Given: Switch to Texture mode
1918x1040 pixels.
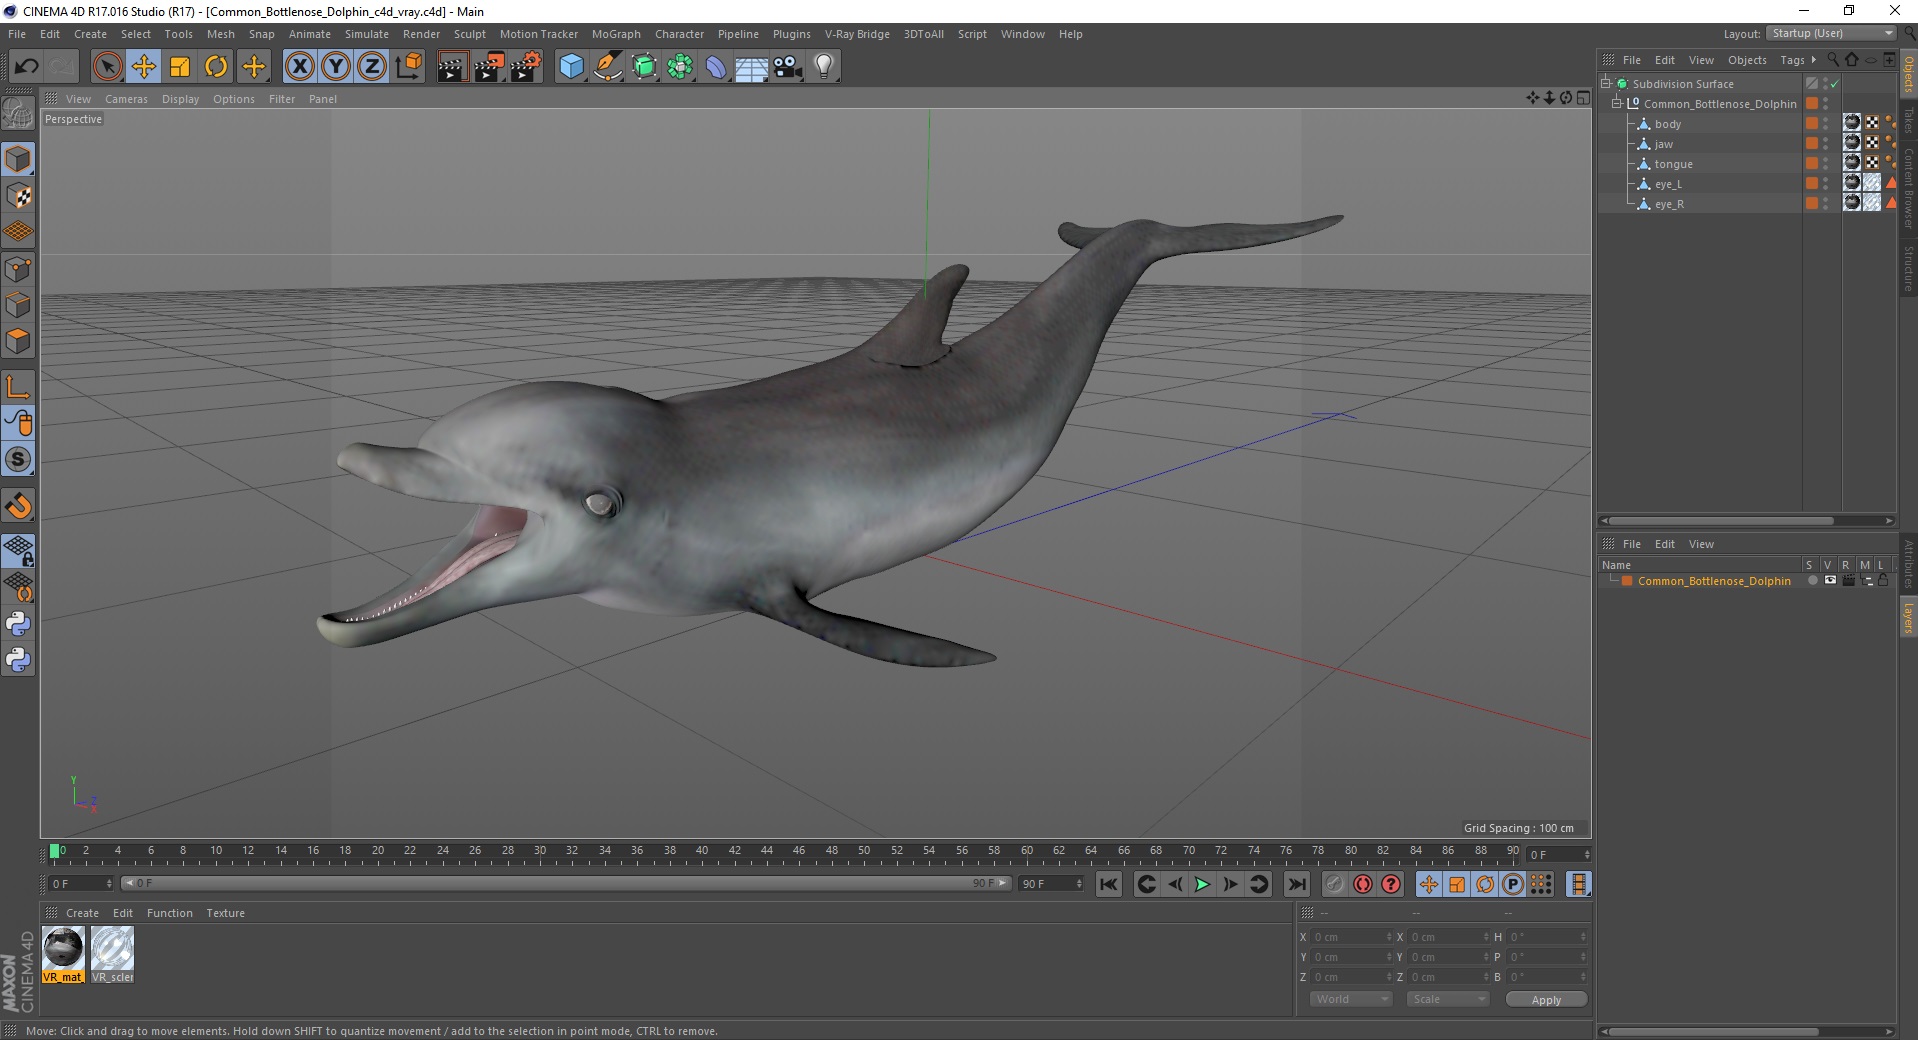Looking at the screenshot, I should [x=18, y=196].
